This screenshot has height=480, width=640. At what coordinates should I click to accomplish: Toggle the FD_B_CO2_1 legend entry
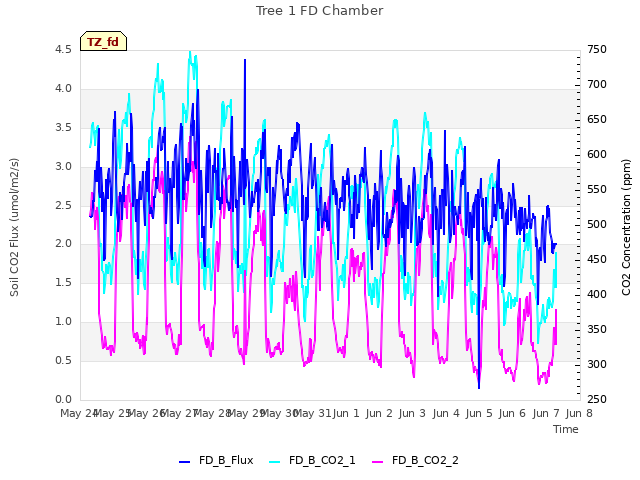coord(312,460)
